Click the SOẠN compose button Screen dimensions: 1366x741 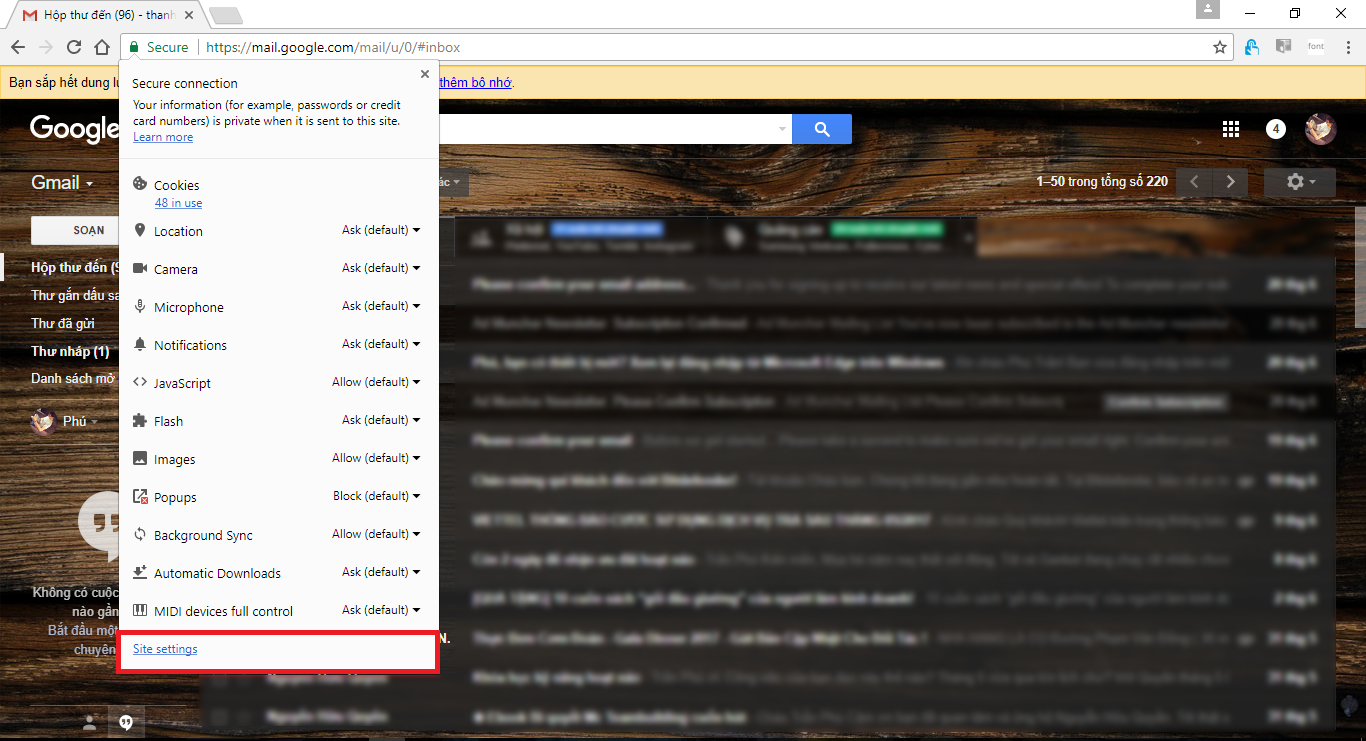pos(76,230)
